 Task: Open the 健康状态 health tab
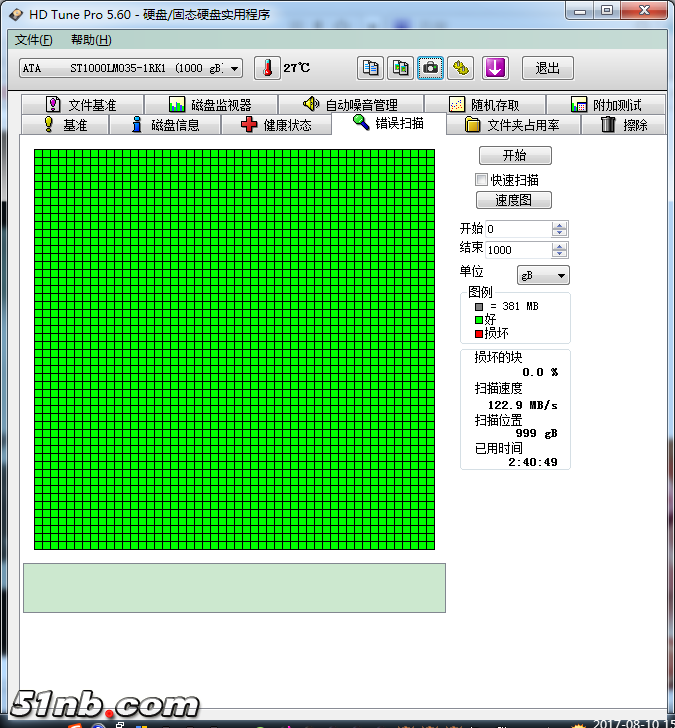point(276,125)
